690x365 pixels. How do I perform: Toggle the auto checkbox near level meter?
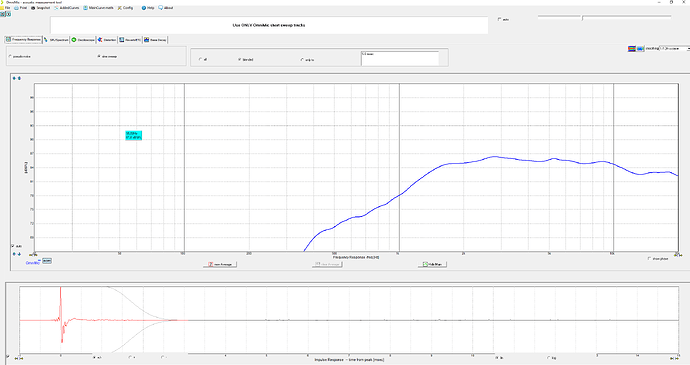tap(503, 19)
